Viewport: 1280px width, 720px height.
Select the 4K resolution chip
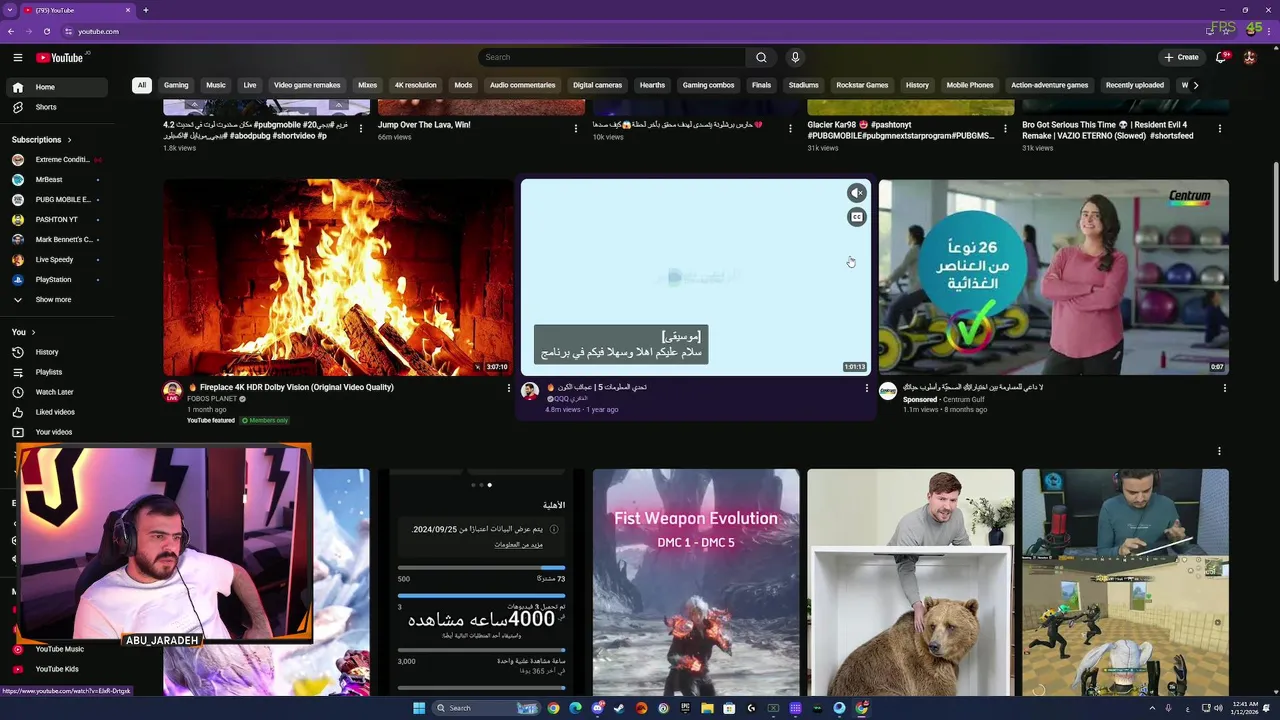pyautogui.click(x=415, y=85)
